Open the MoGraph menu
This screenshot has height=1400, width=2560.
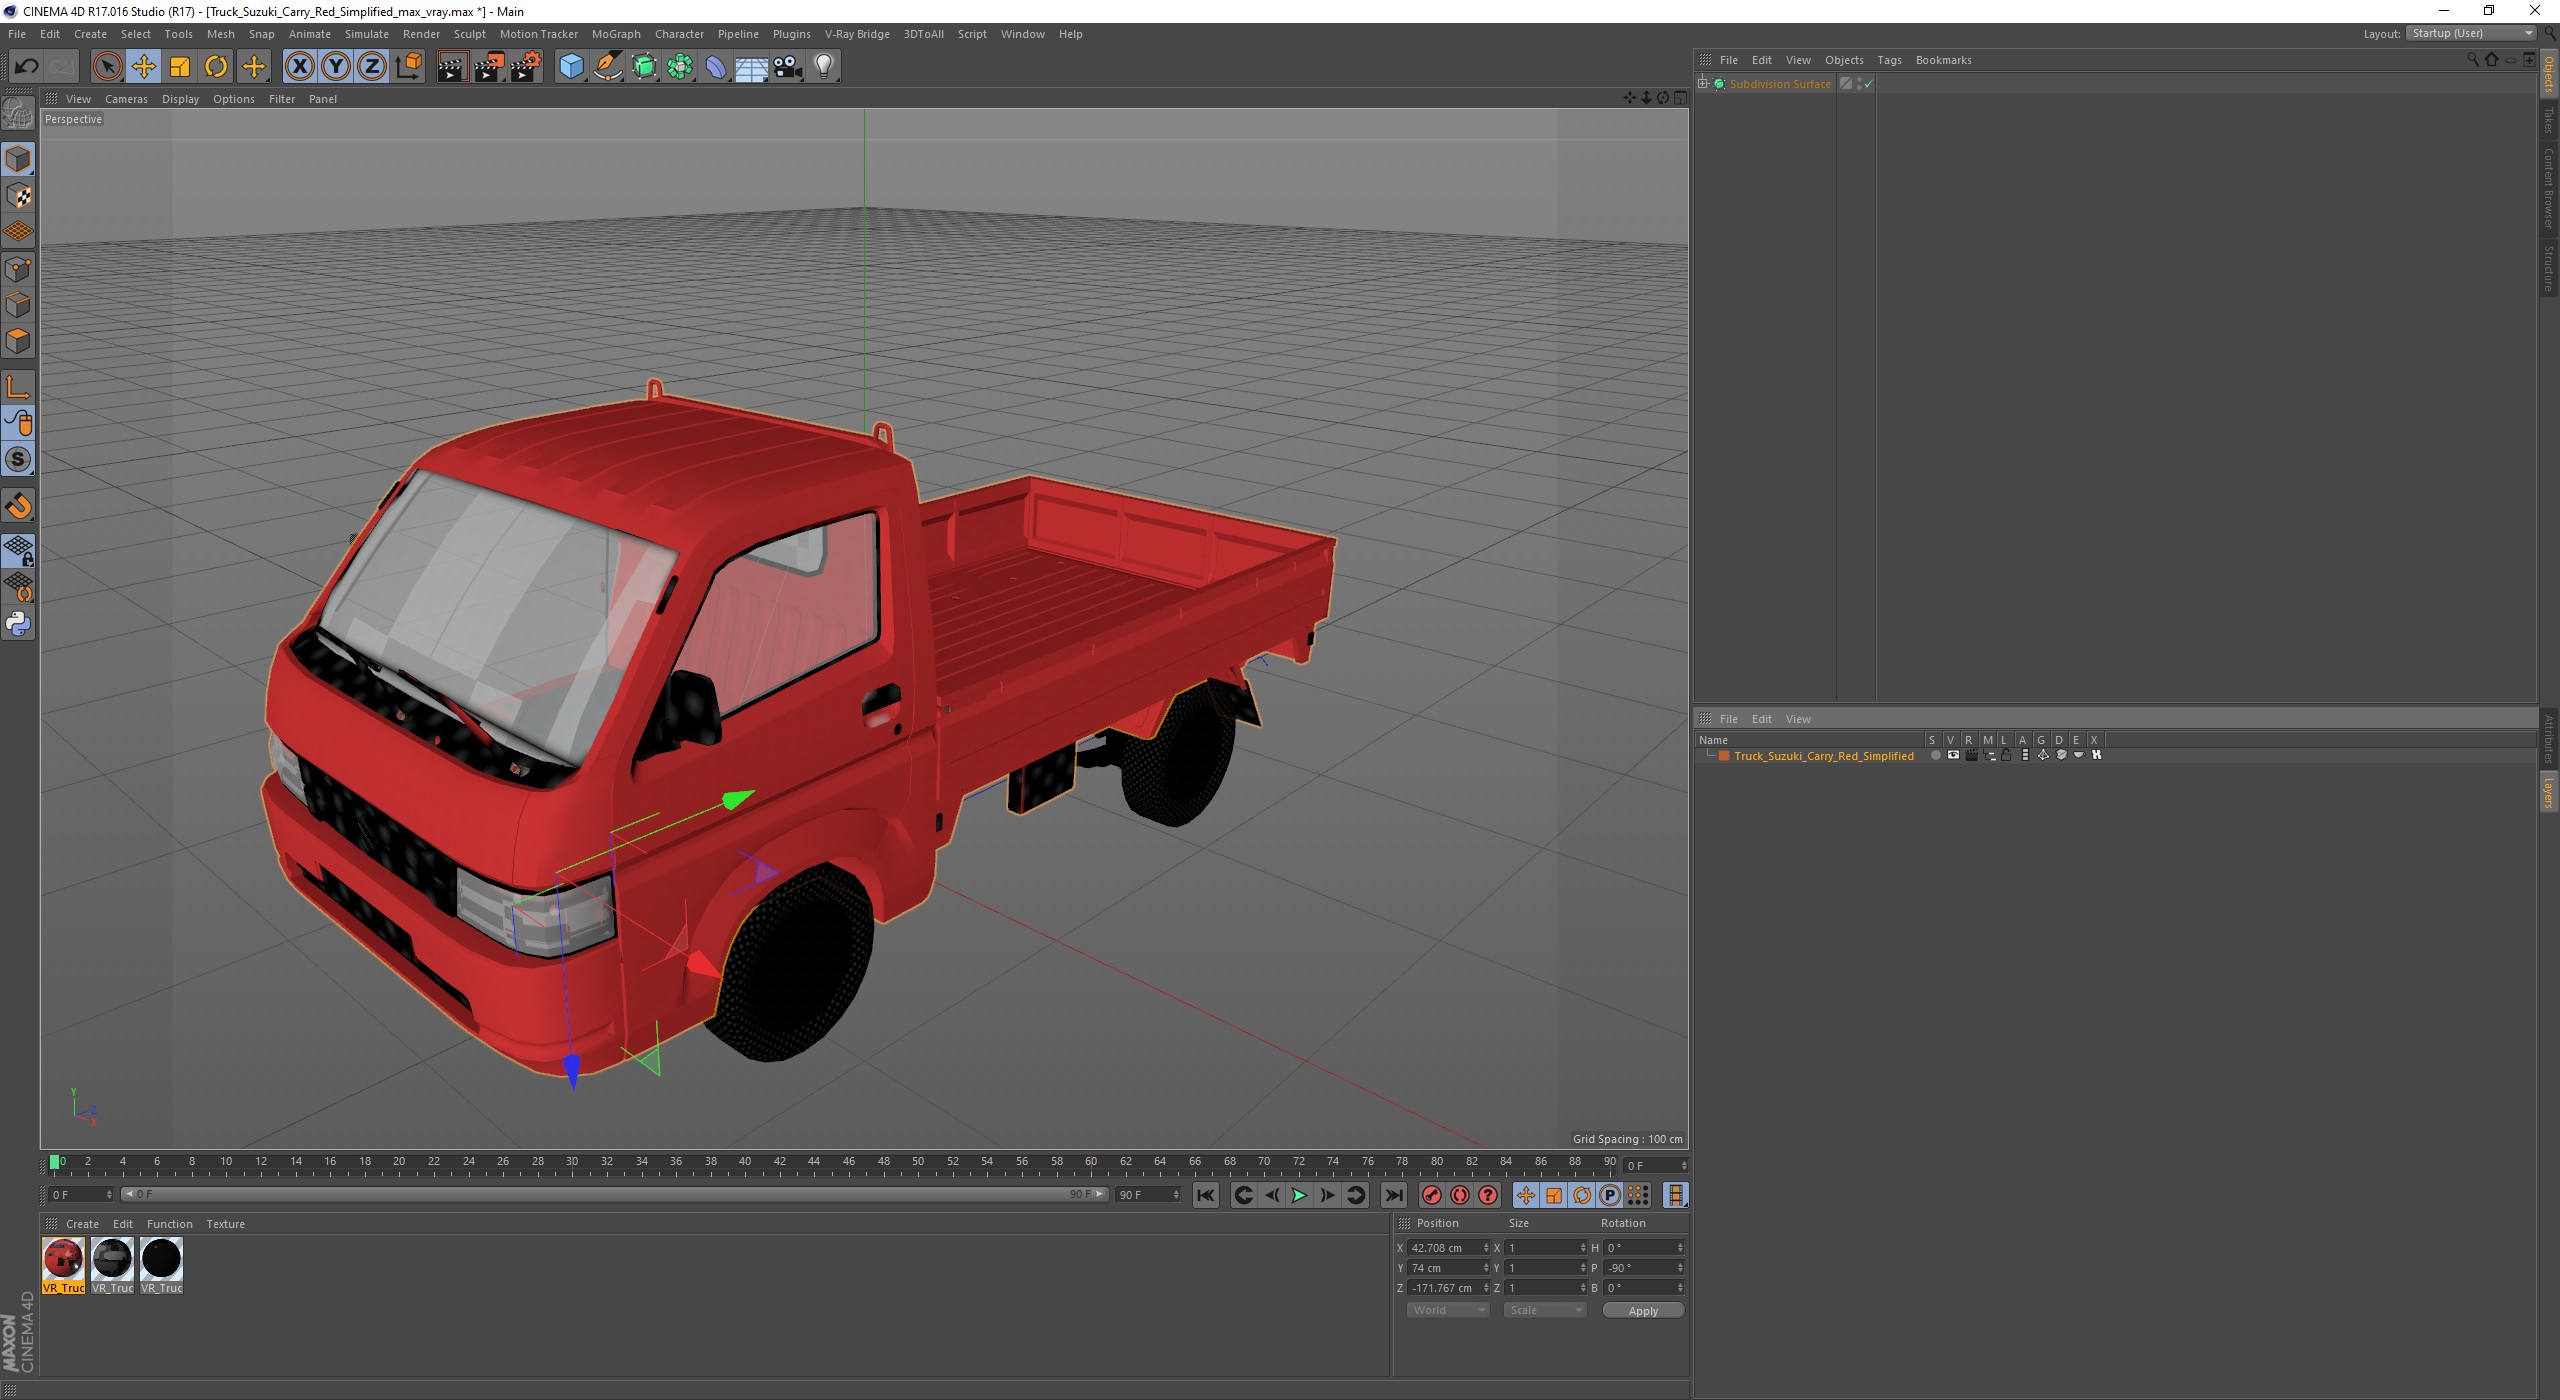coord(616,34)
